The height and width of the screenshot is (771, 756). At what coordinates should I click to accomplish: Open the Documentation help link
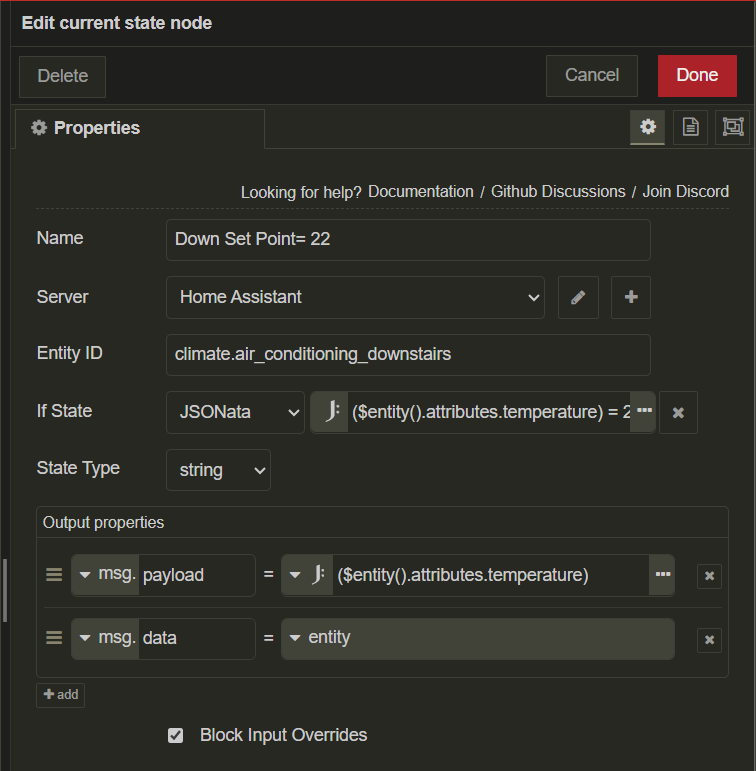click(421, 191)
